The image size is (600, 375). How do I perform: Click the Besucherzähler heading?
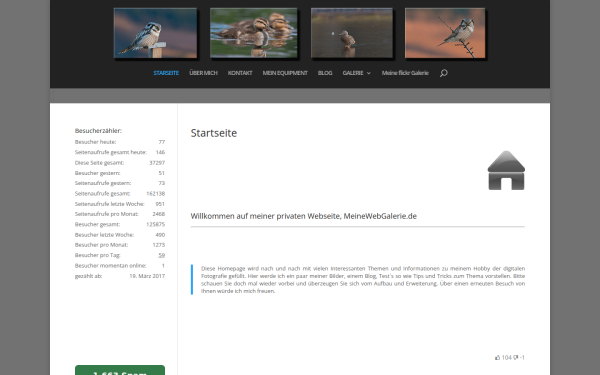coord(98,131)
